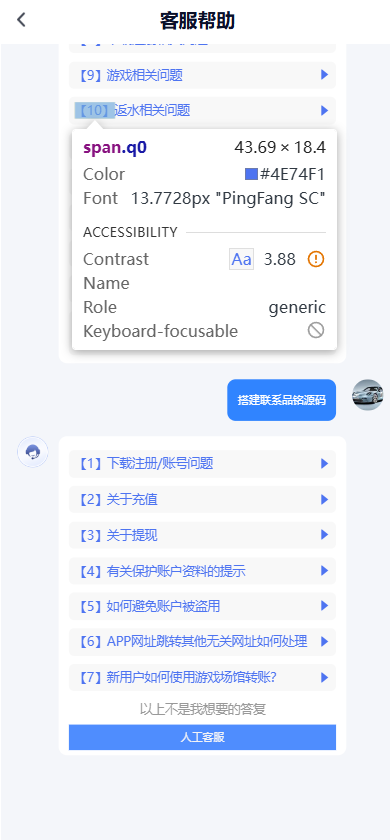
Task: Click the 搭建联系品铭源码 message bubble
Action: pos(282,400)
